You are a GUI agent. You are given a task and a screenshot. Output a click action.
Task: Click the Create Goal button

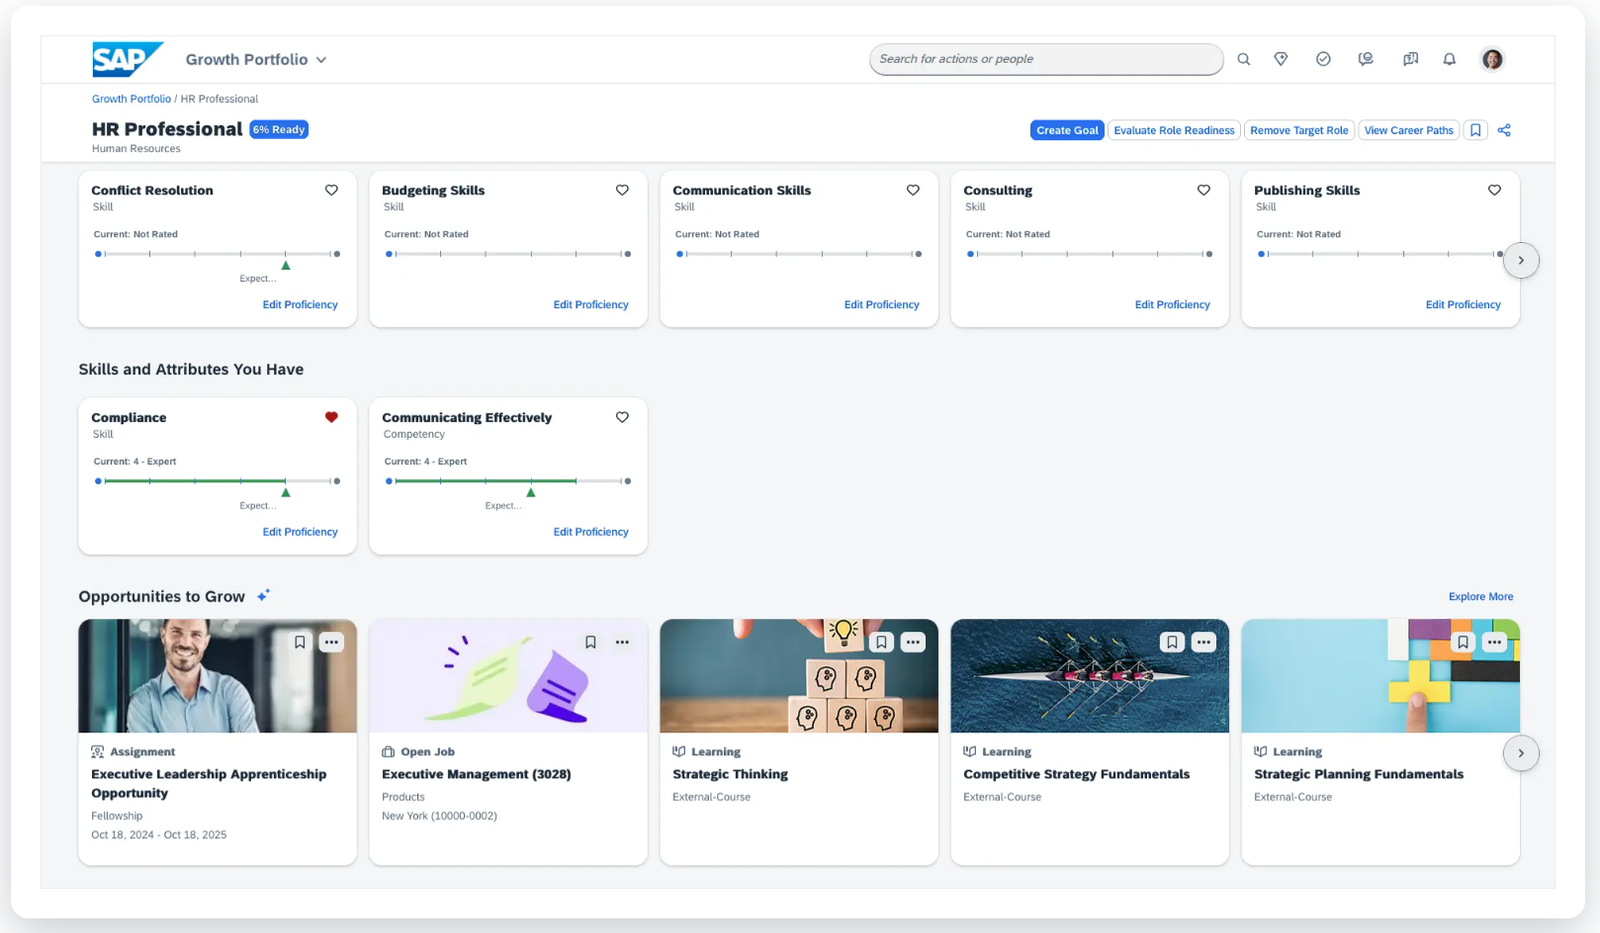coord(1067,130)
